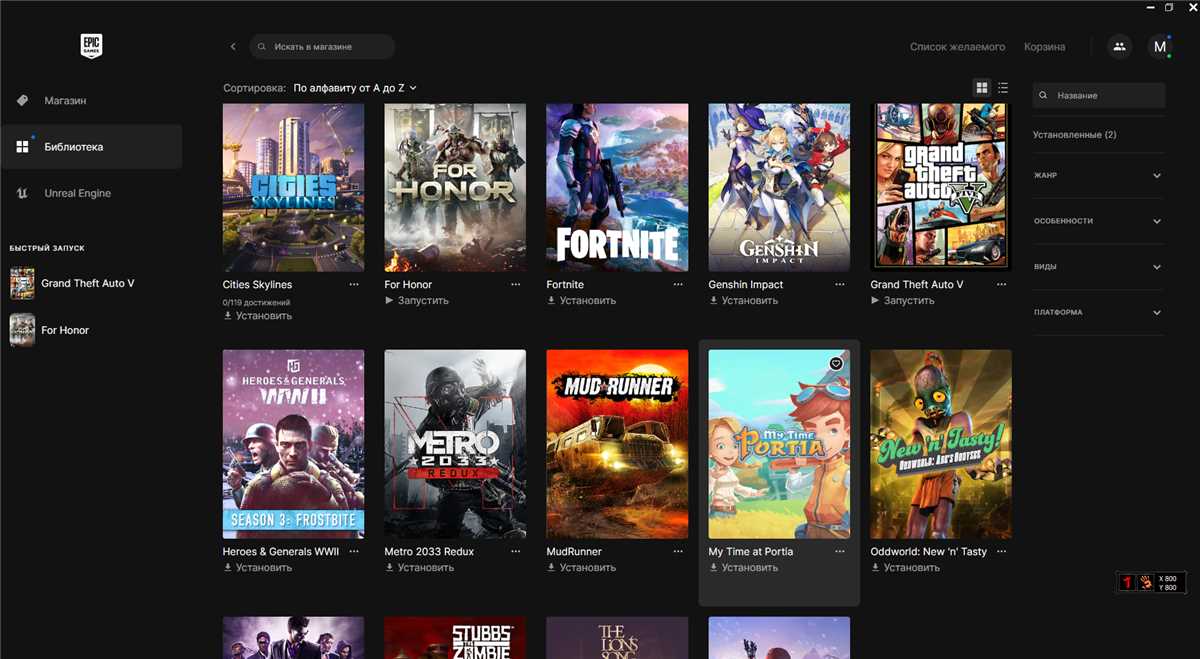Open more options for Heroes & Generals WWII

(x=354, y=552)
